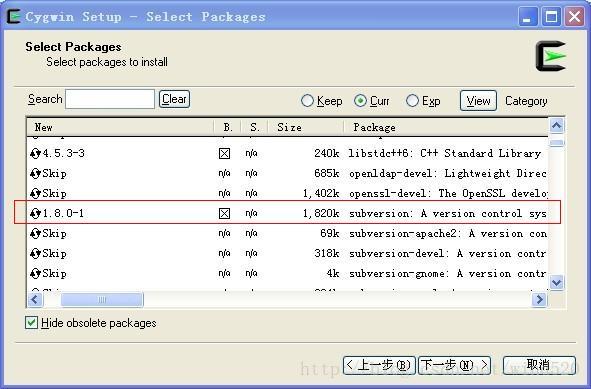Click the 685k size cell
591x389 pixels.
pos(327,173)
